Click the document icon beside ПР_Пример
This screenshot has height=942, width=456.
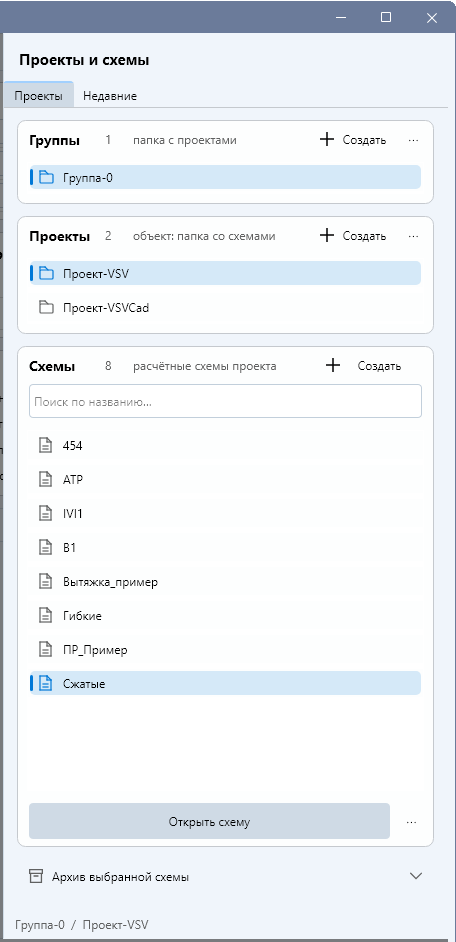(46, 649)
